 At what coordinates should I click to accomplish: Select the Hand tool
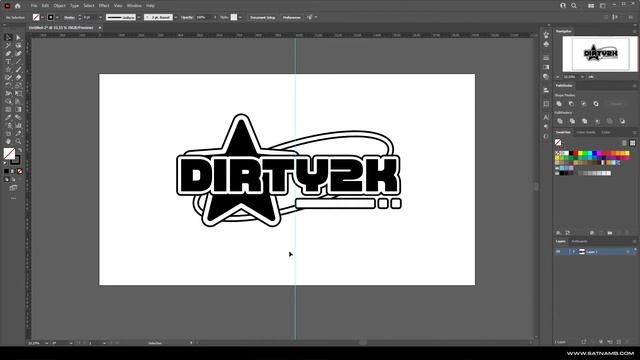[x=8, y=141]
